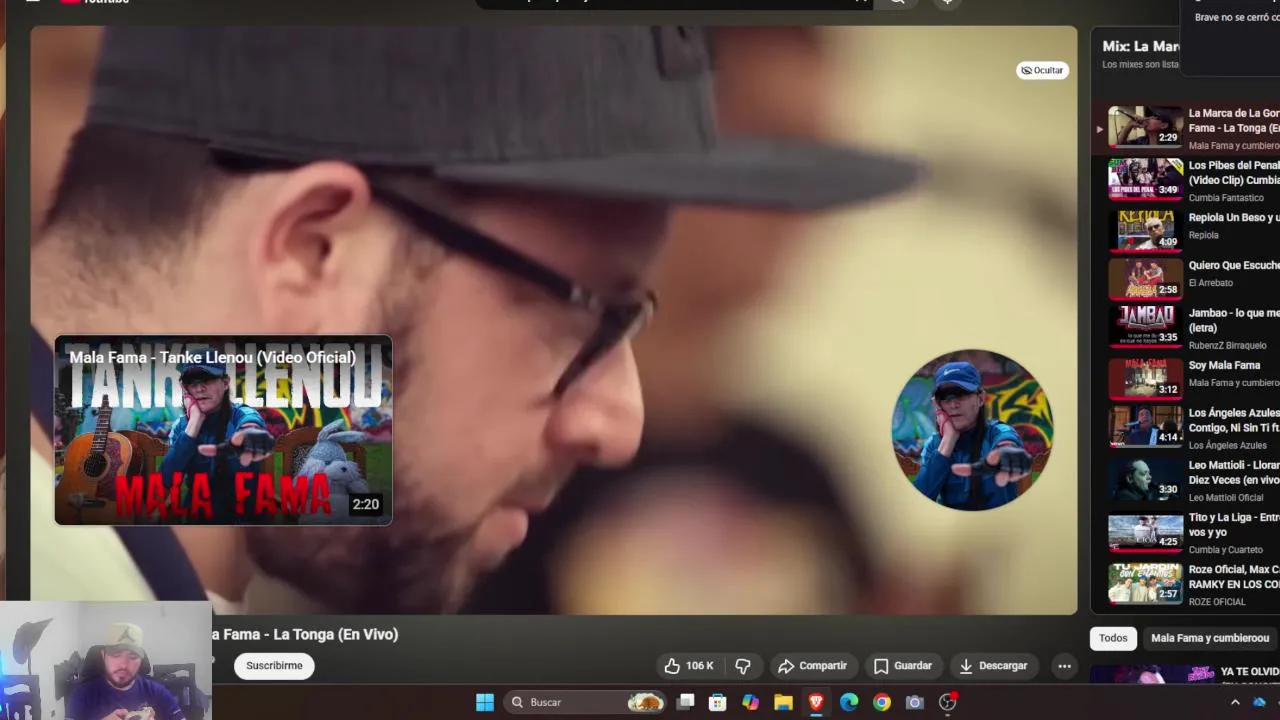Screen dimensions: 1280x720
Task: Open Google Chrome from the taskbar
Action: 882,702
